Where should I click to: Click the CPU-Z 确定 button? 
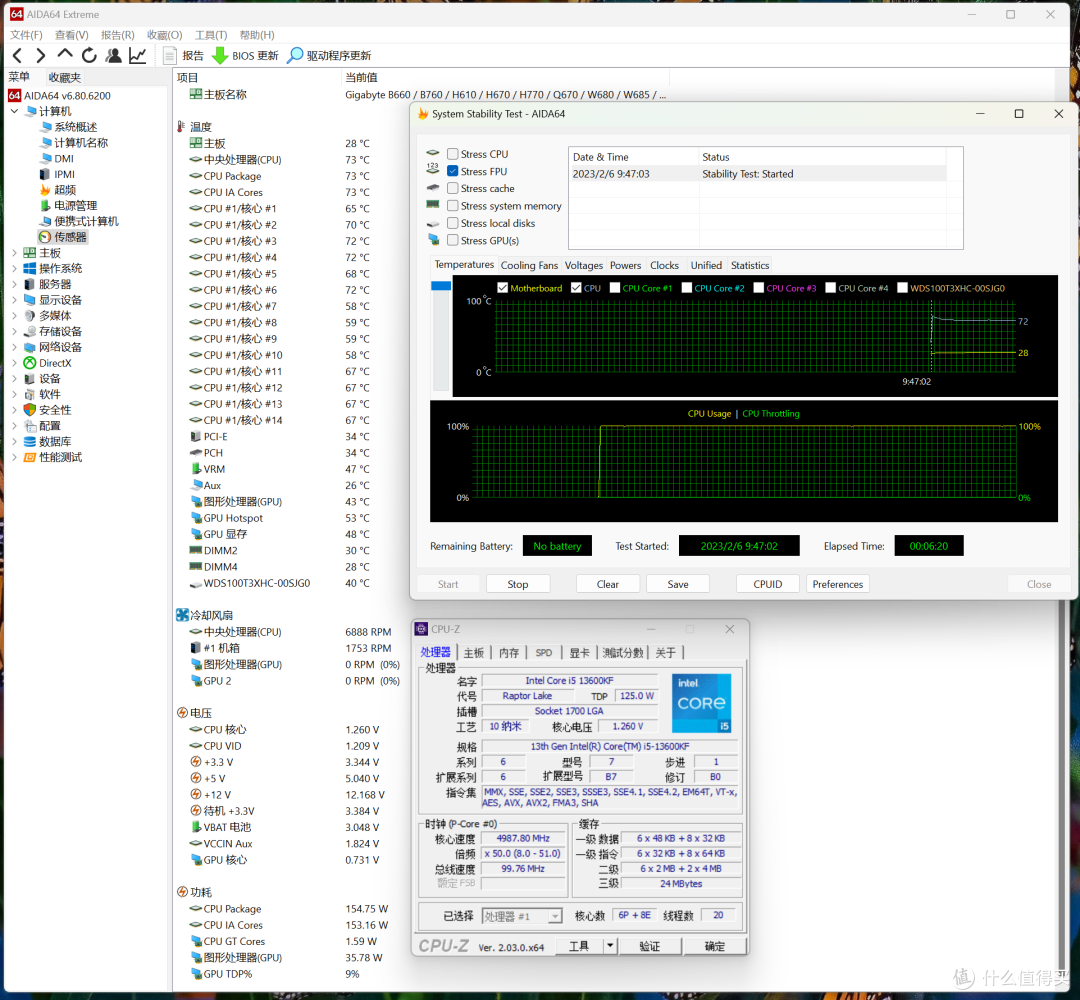click(x=714, y=946)
